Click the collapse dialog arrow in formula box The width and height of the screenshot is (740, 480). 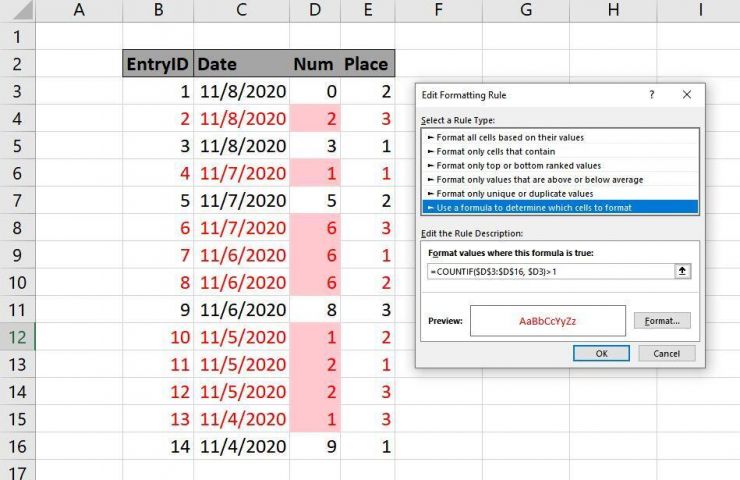coord(682,271)
